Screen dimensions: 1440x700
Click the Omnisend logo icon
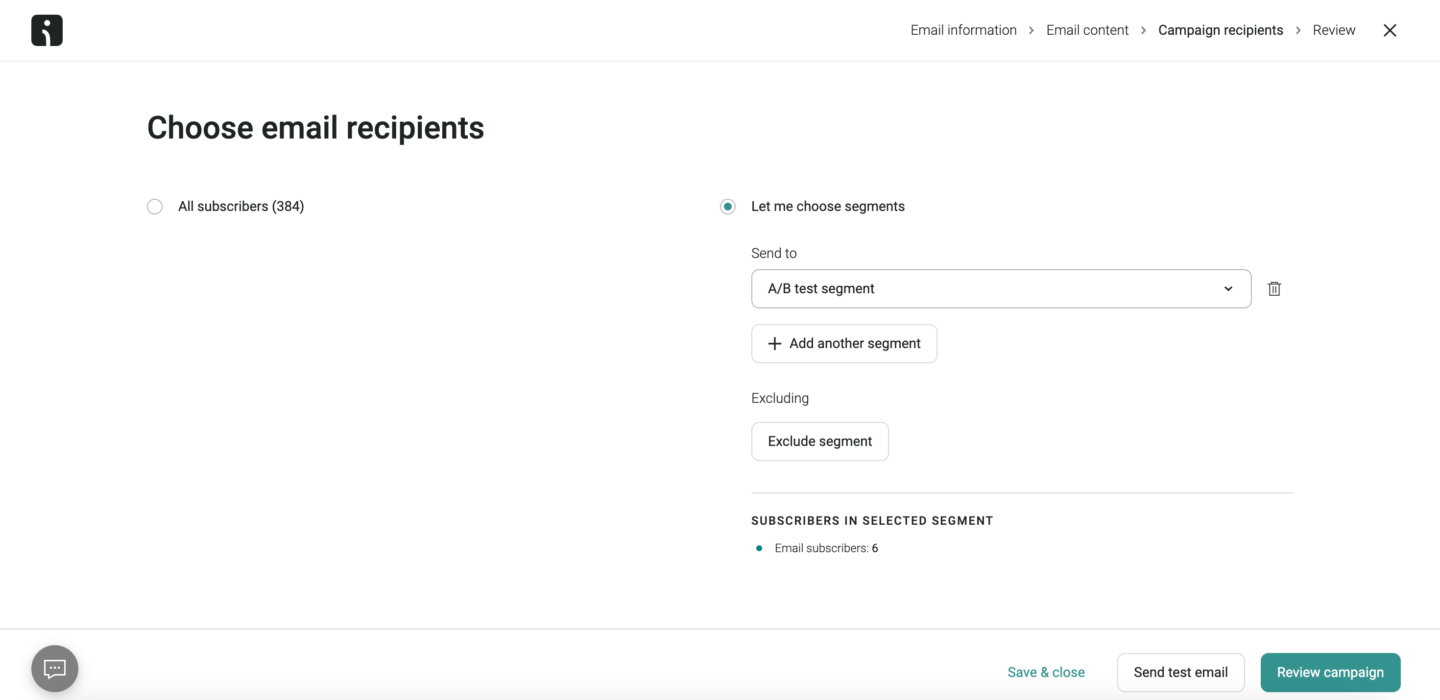tap(46, 30)
